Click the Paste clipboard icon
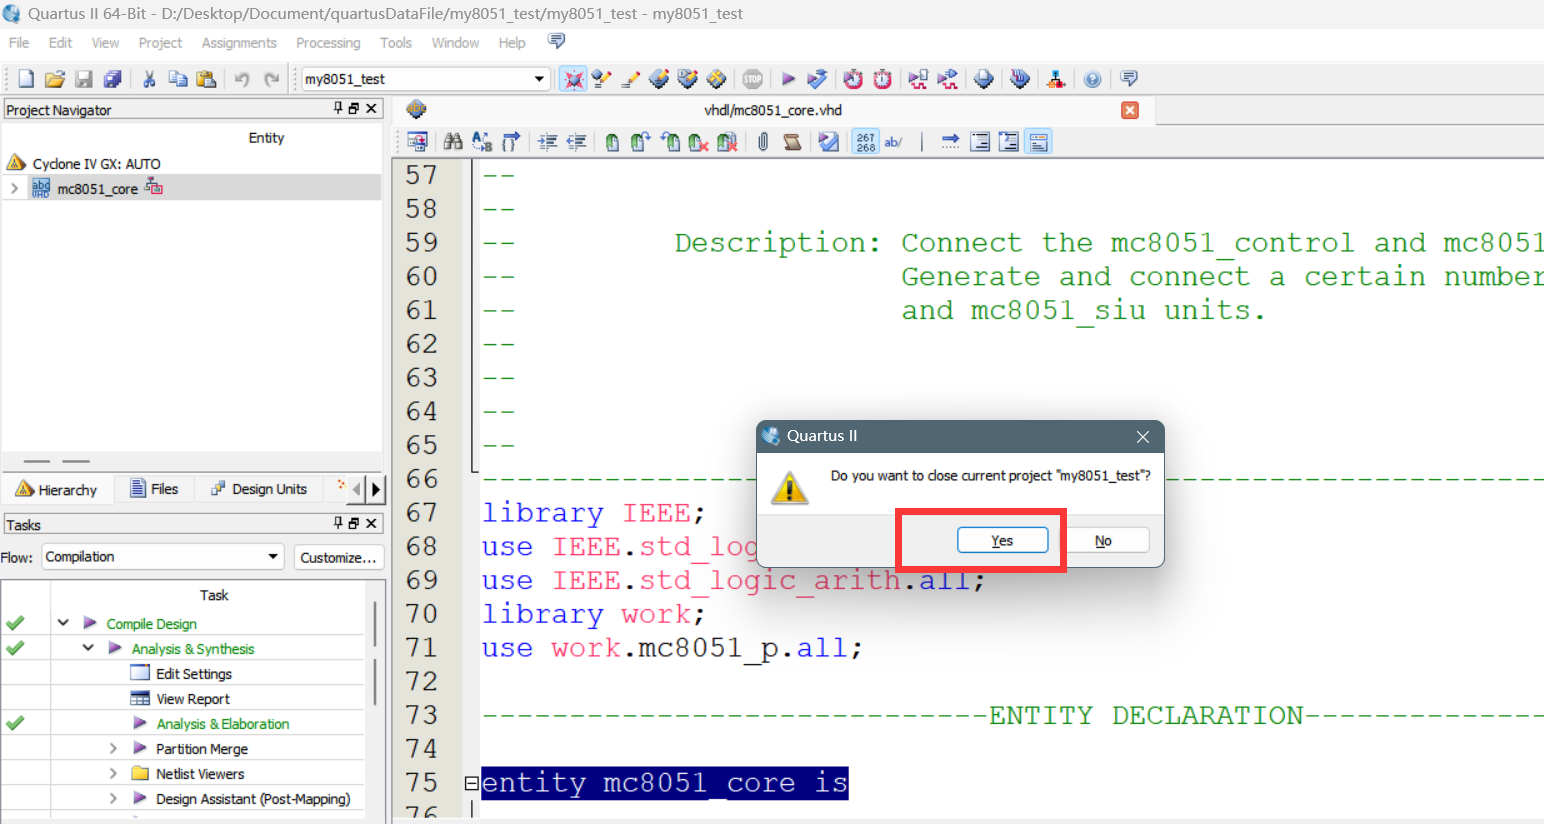 tap(206, 79)
